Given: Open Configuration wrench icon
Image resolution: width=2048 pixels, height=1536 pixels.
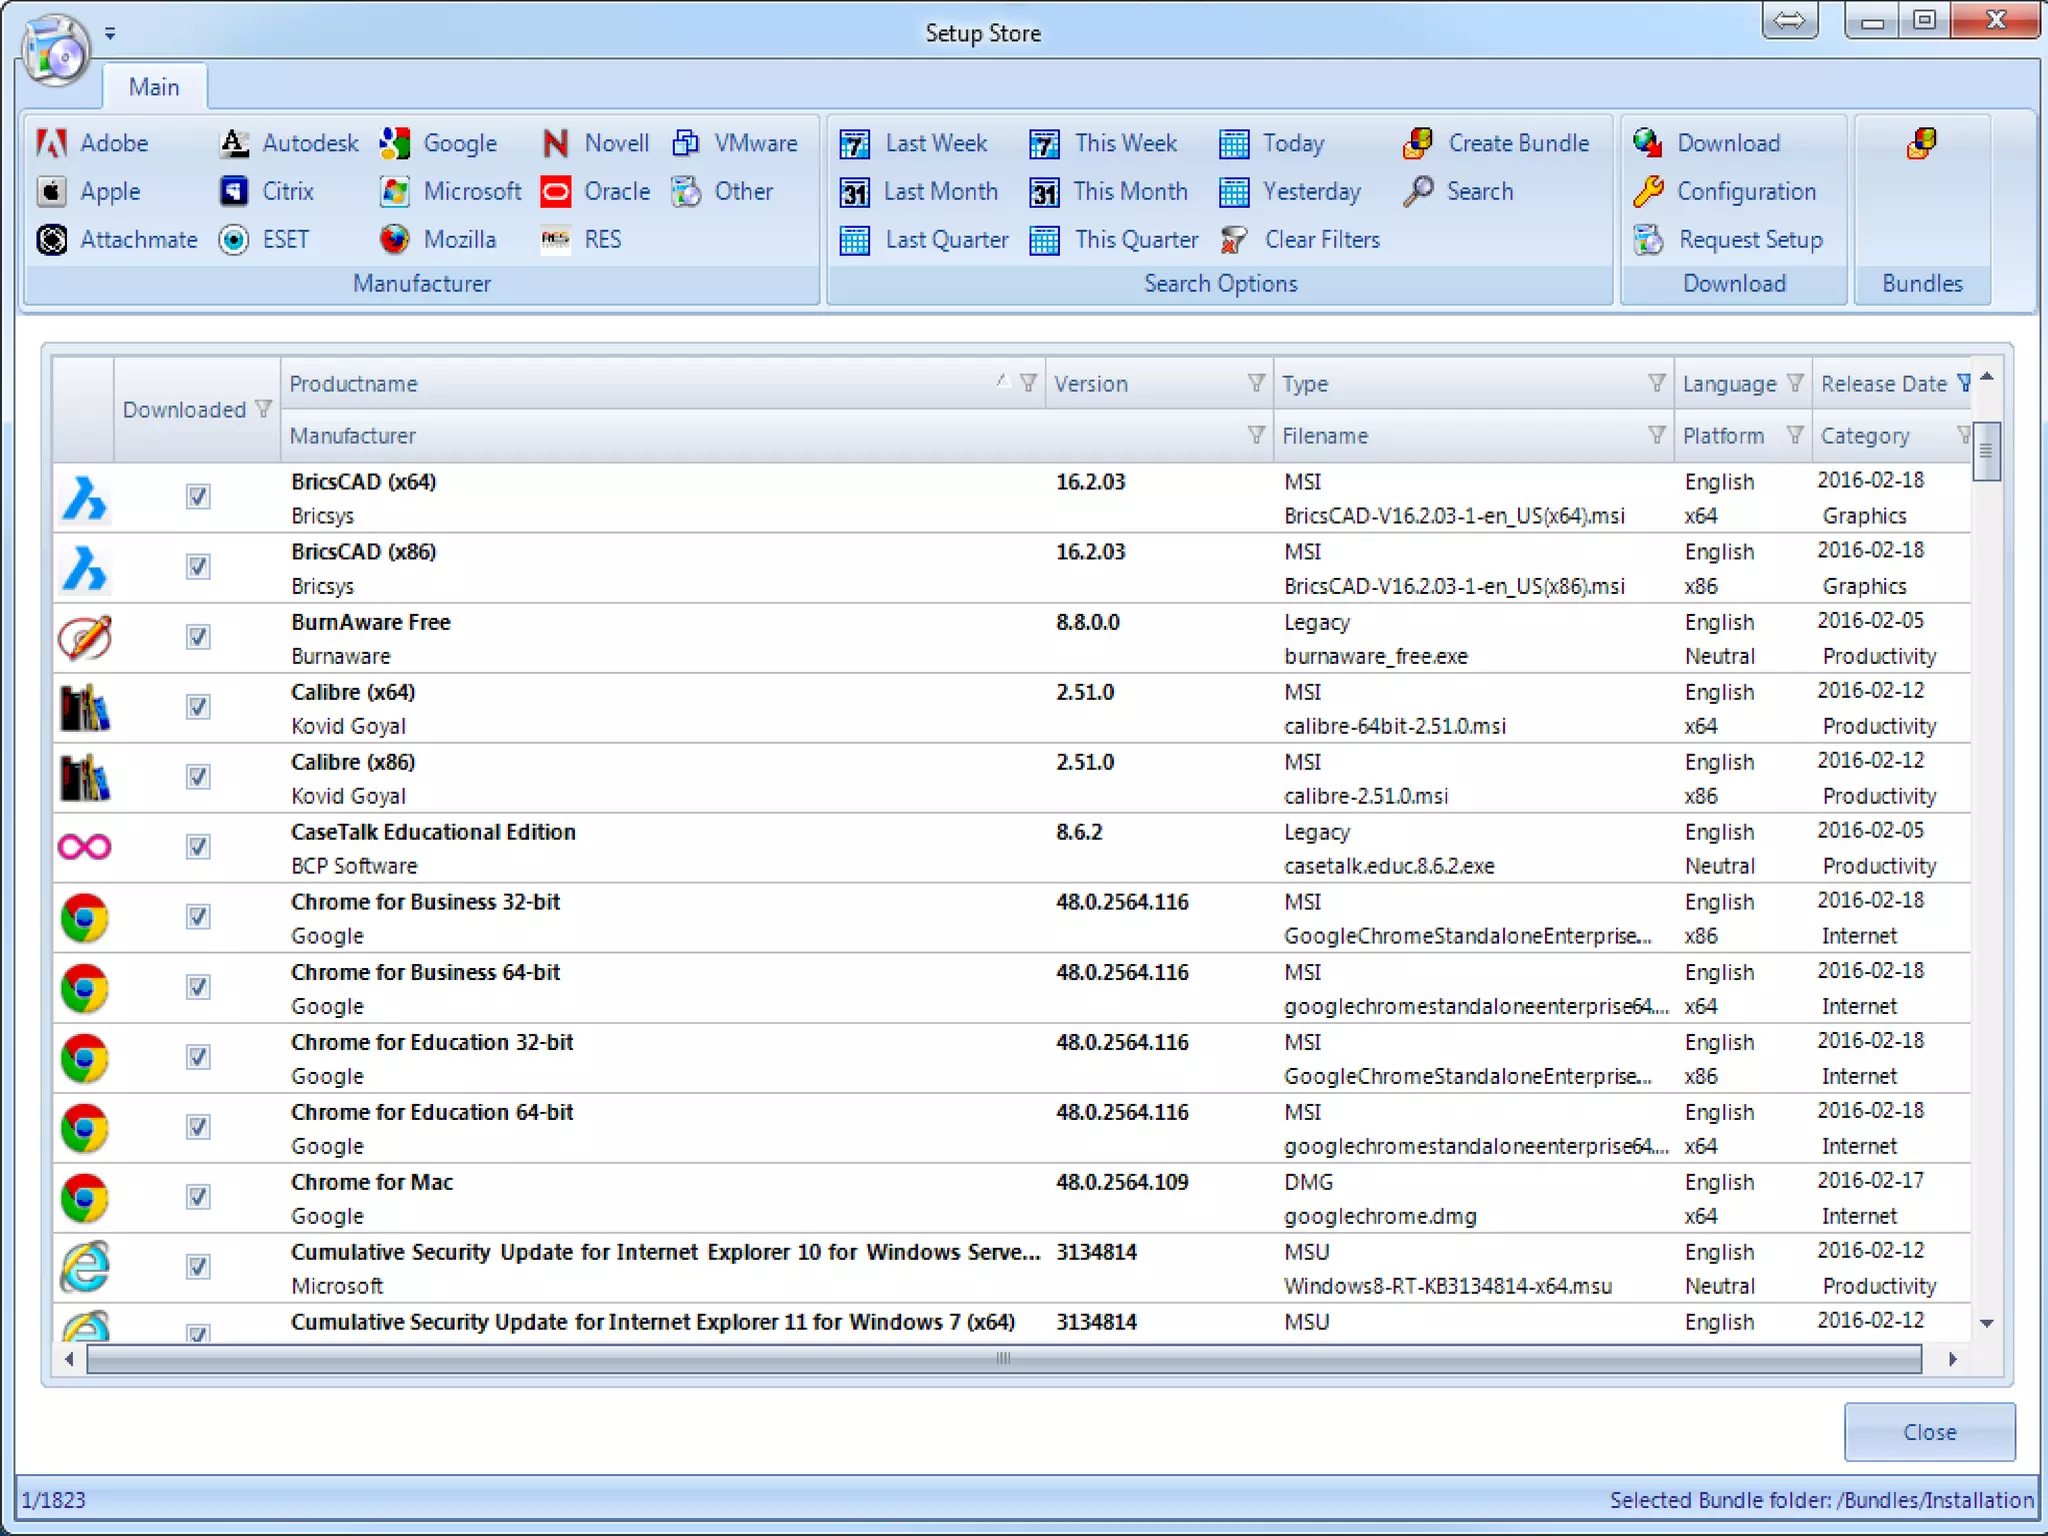Looking at the screenshot, I should [1648, 191].
